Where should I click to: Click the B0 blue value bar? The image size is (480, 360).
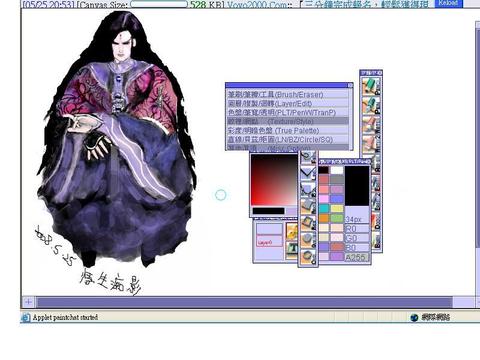(x=357, y=248)
